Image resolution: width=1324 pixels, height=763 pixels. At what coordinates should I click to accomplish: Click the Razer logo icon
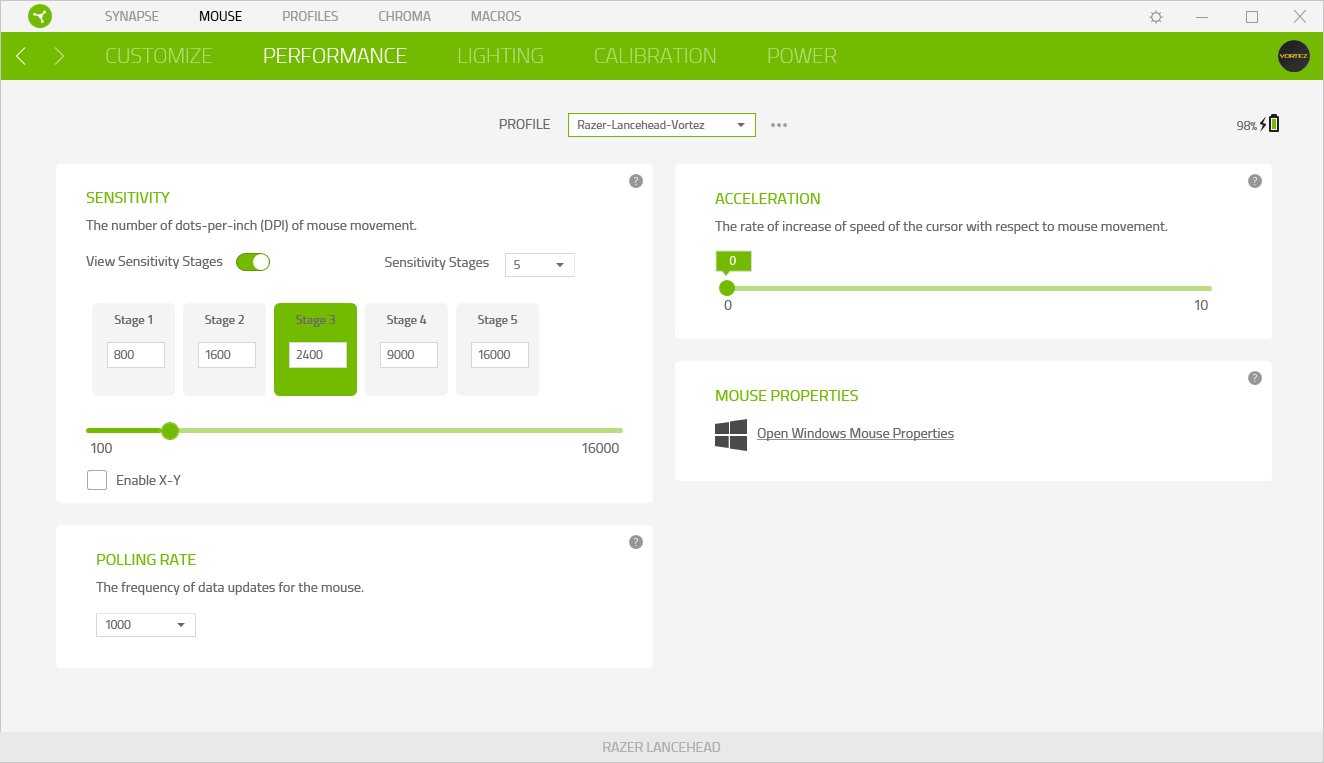[x=40, y=16]
